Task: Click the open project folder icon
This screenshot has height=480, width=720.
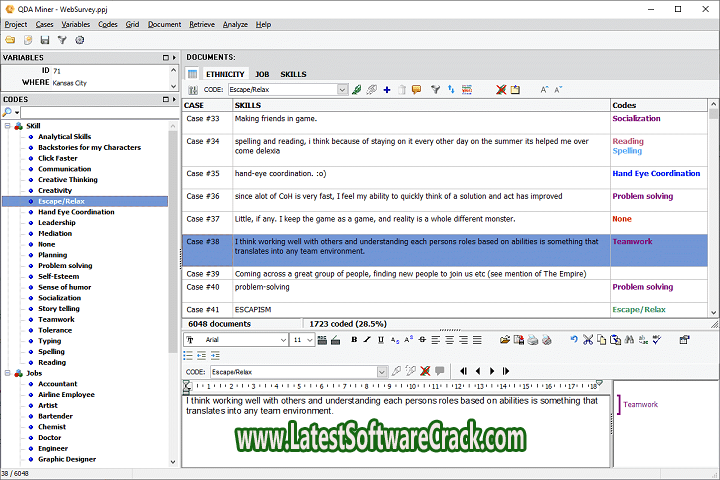Action: [10, 40]
